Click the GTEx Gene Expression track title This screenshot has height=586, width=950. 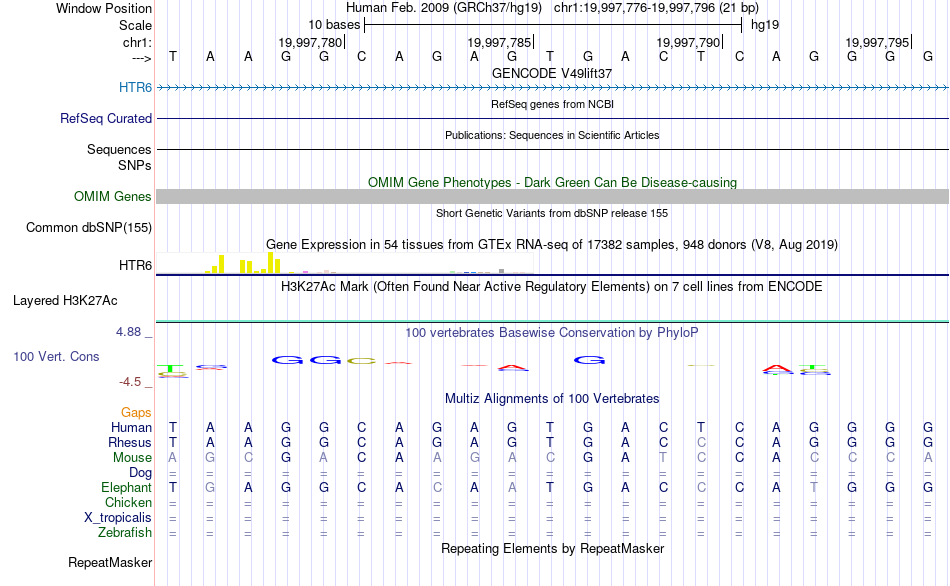[x=552, y=245]
